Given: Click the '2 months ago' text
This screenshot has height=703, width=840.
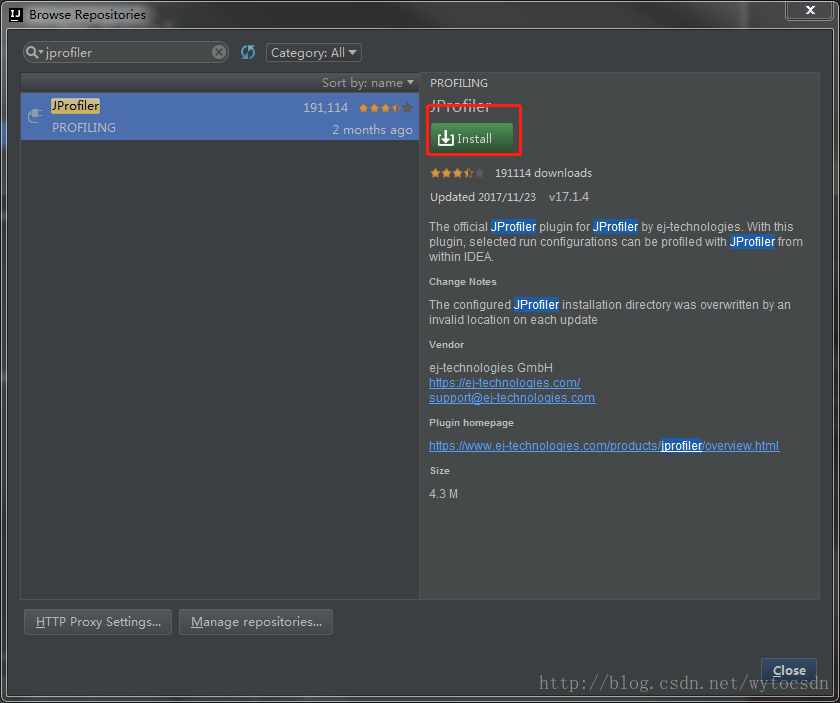Looking at the screenshot, I should tap(372, 130).
